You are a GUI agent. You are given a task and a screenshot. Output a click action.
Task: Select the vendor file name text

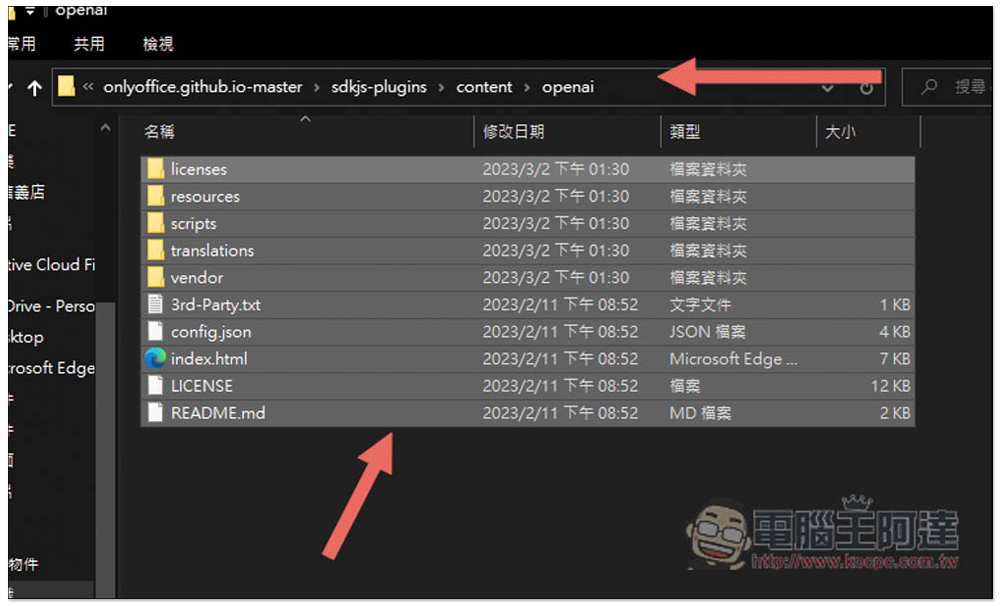(x=197, y=277)
